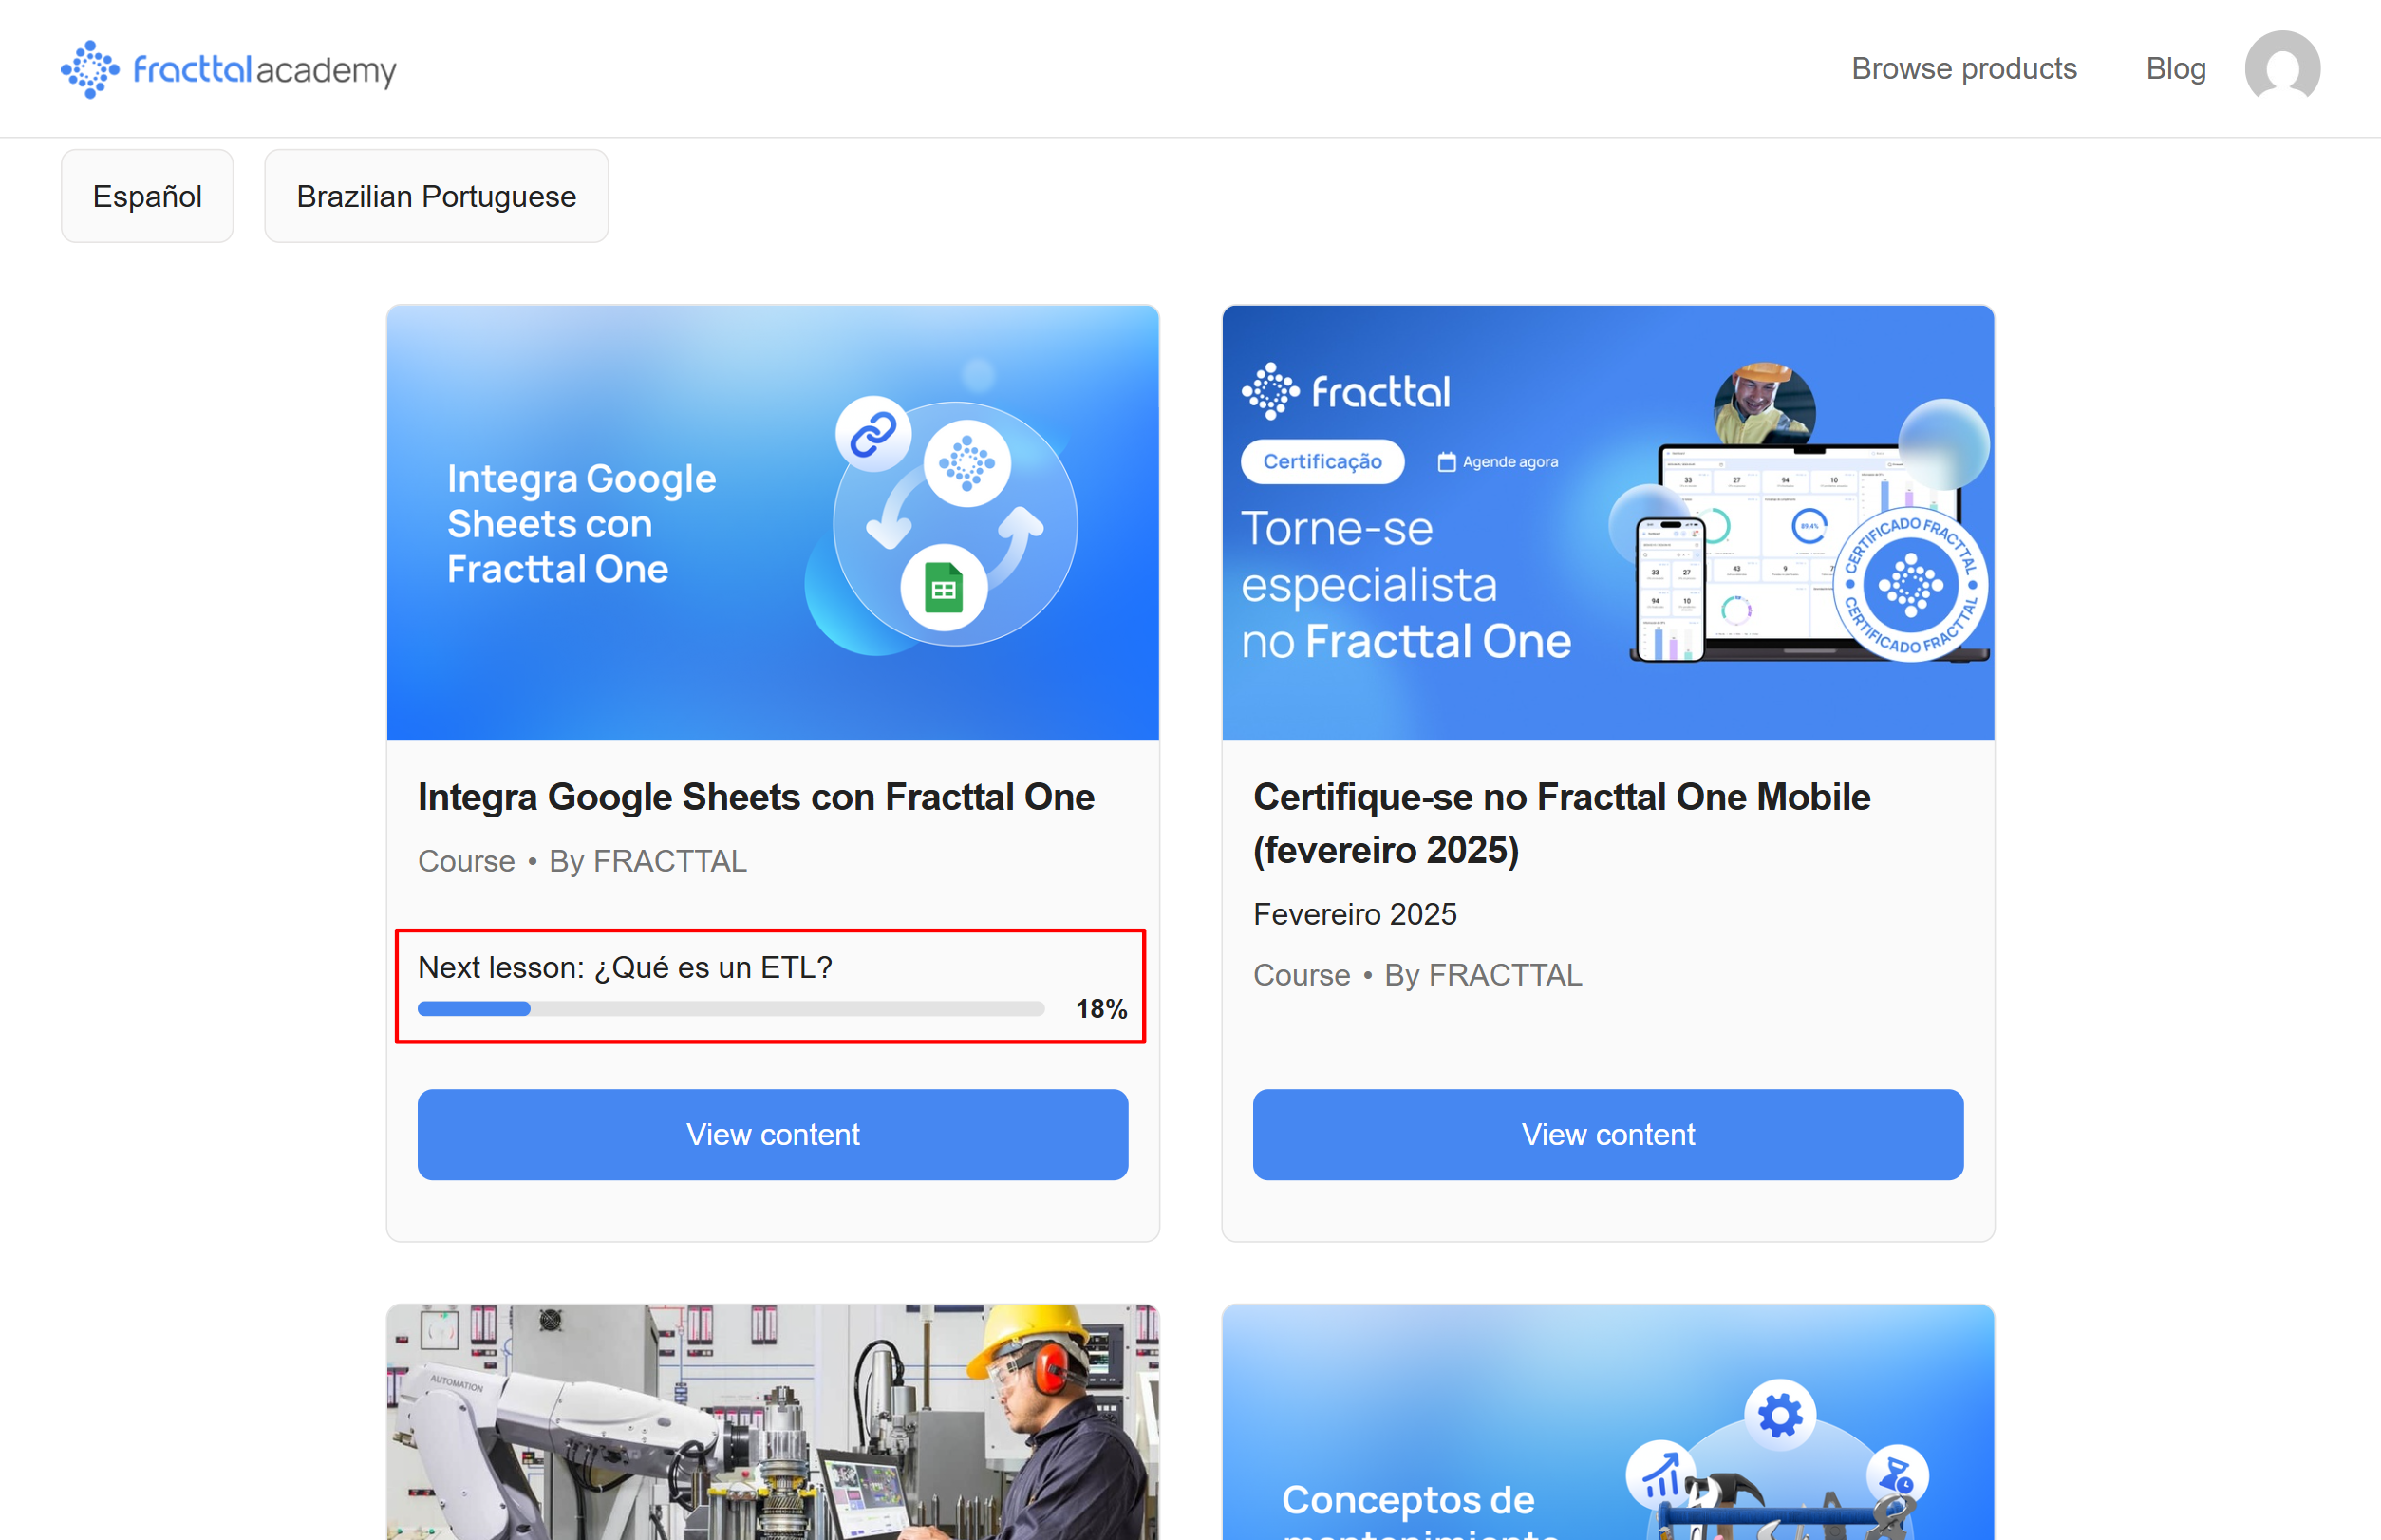Image resolution: width=2381 pixels, height=1540 pixels.
Task: Click 'Course • By FRACTTAL' under the Certifique-se course
Action: 1417,975
